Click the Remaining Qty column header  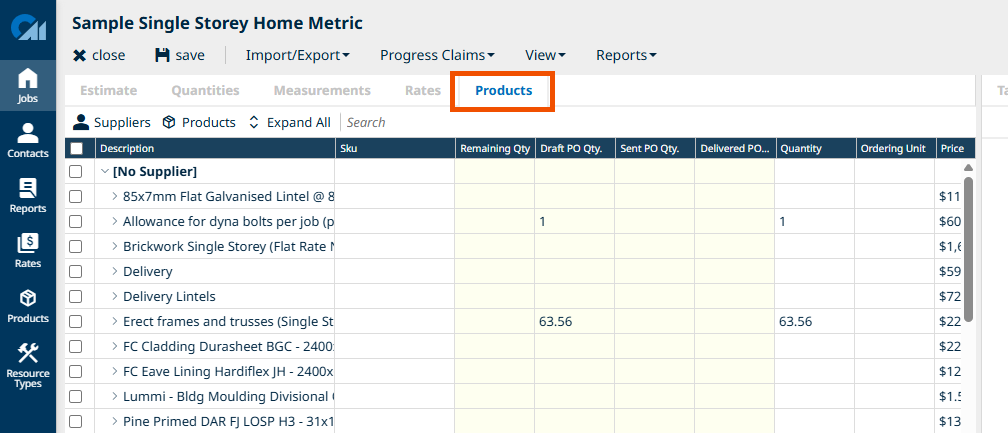[x=495, y=148]
